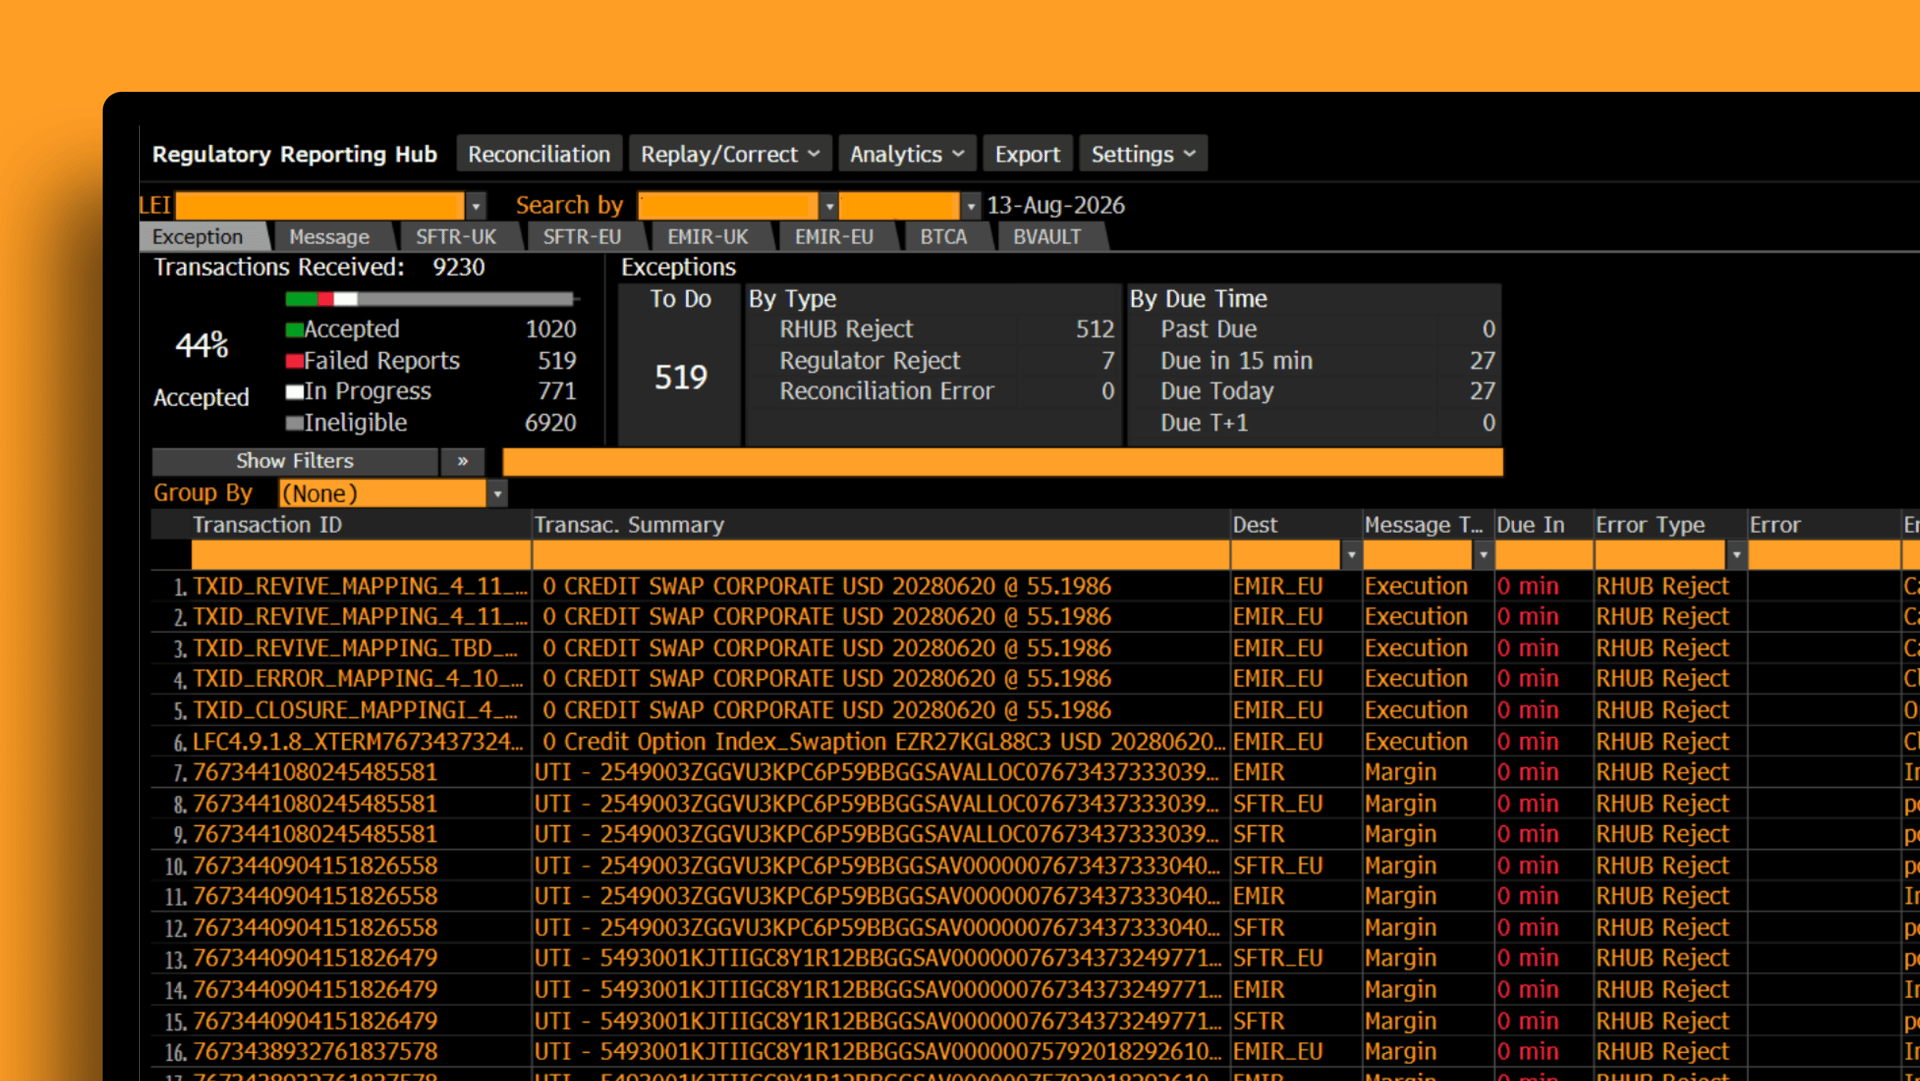The height and width of the screenshot is (1081, 1920).
Task: Open the Dest column filter dropdown
Action: [1351, 555]
